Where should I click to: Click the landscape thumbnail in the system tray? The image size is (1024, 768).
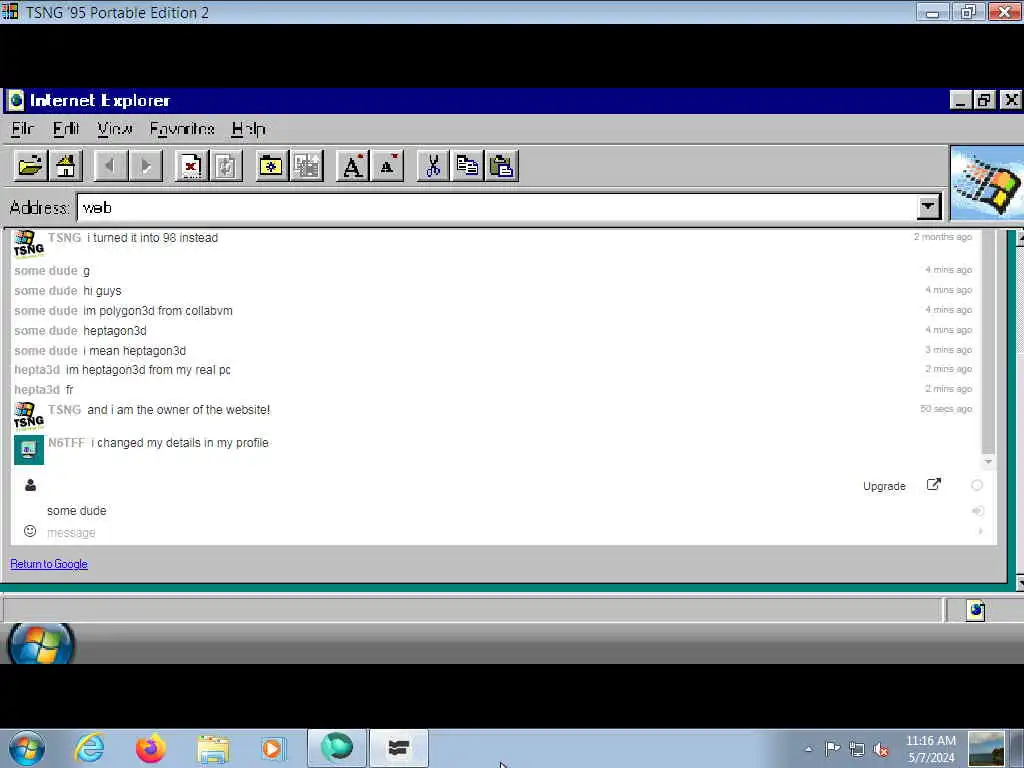click(x=986, y=748)
